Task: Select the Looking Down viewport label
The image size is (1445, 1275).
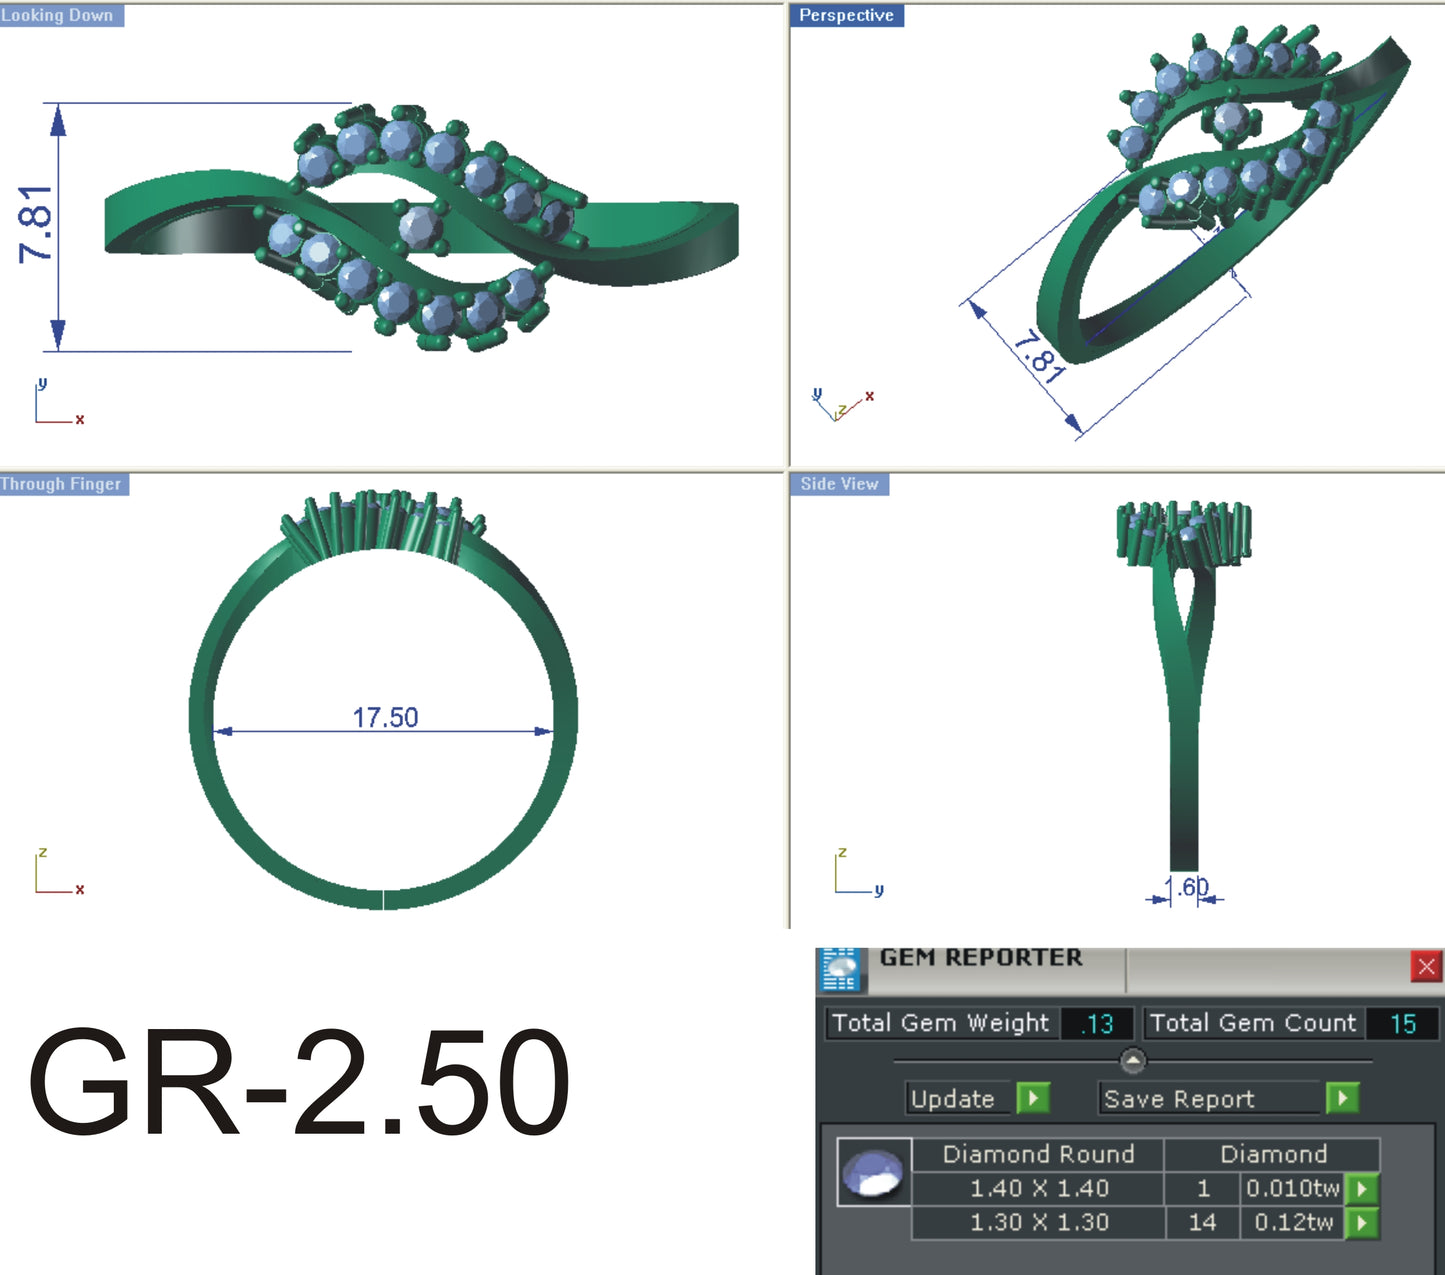Action: click(x=61, y=15)
